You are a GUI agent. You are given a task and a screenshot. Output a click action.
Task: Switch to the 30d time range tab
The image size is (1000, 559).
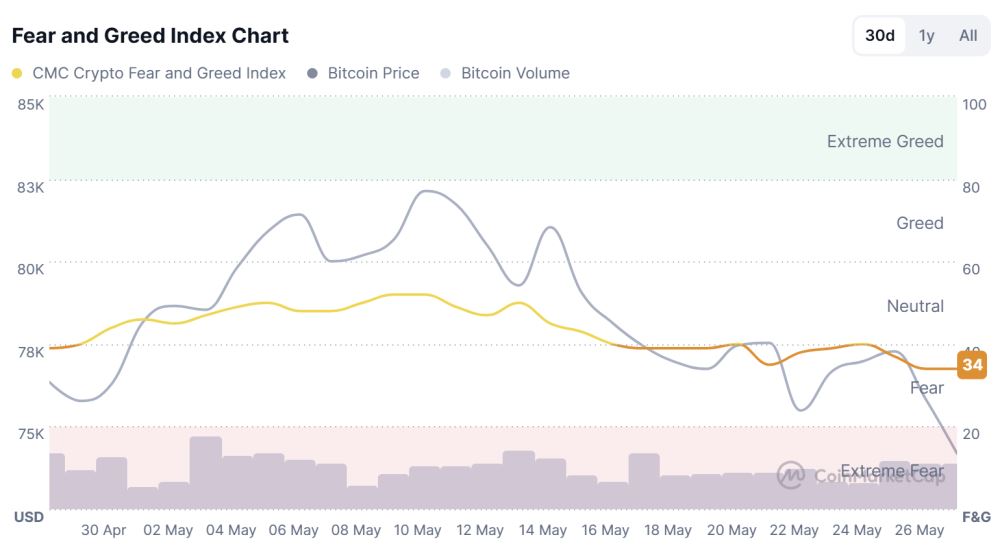point(879,36)
